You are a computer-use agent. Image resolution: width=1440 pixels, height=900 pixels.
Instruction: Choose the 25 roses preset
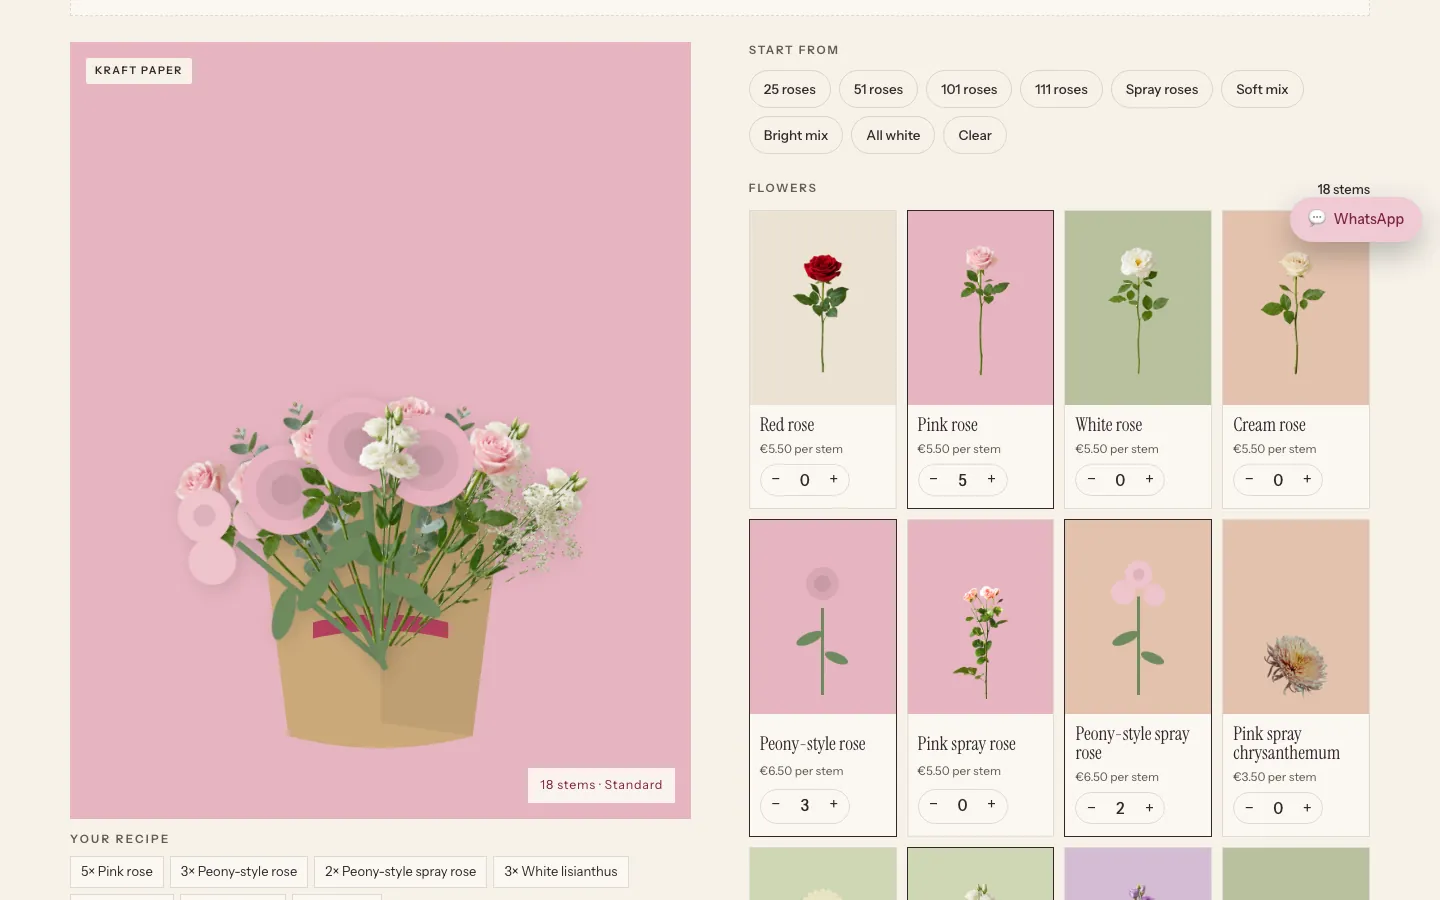coord(790,89)
